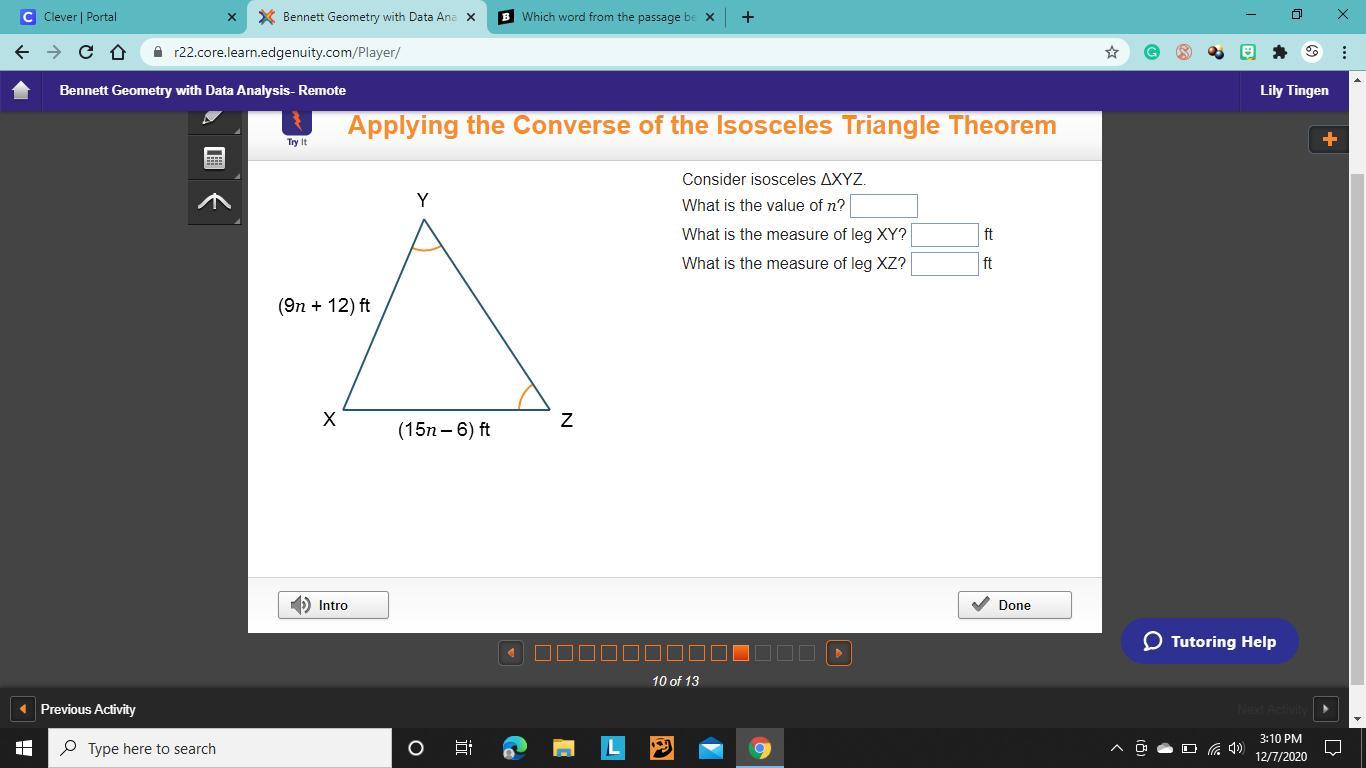Select the highlighted tenth frame square
The image size is (1366, 768).
[x=741, y=653]
